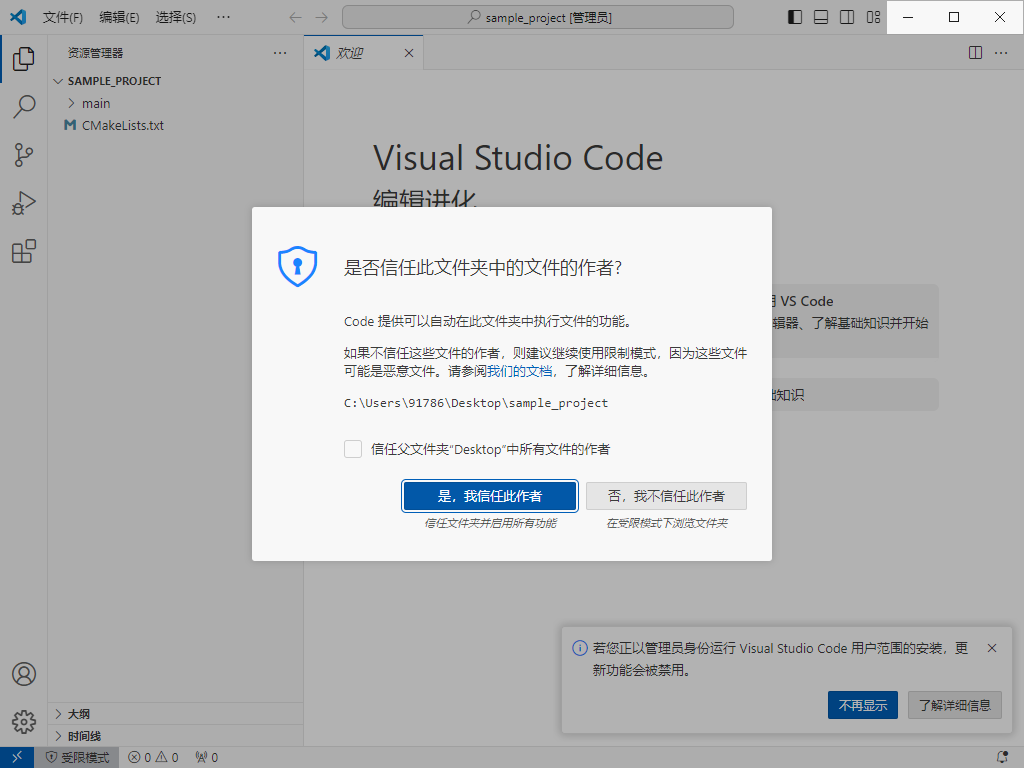
Task: Open the overflow menu ellipsis in menu bar
Action: click(x=223, y=18)
